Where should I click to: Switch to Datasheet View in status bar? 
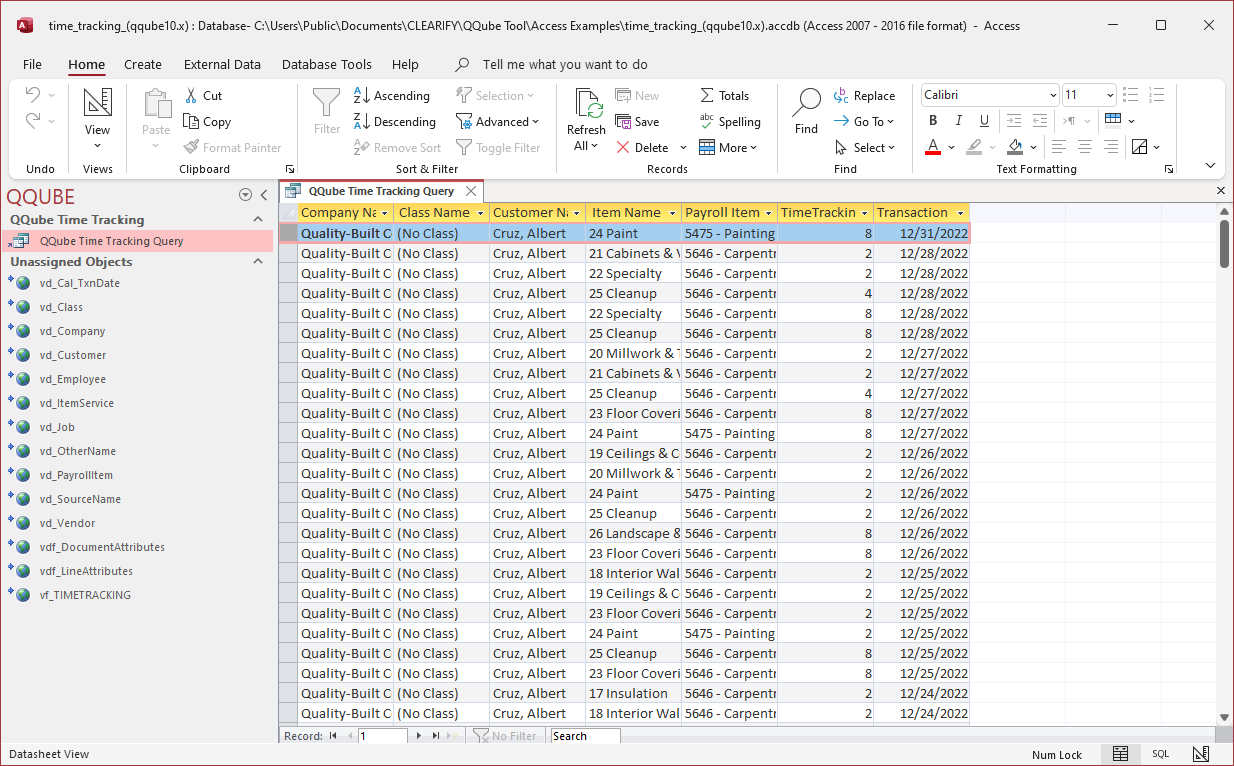click(1121, 754)
